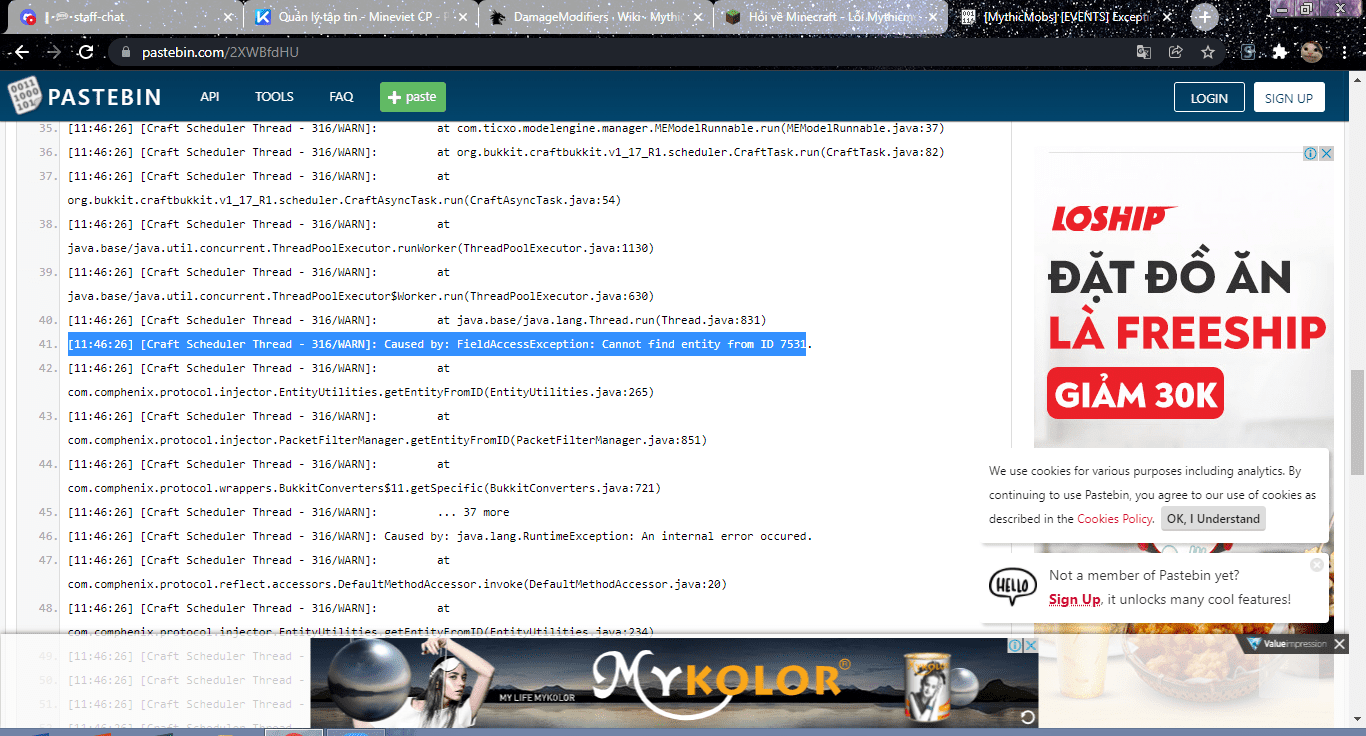Click line 46 RuntimeException text
Screen dimensions: 1366x736
pyautogui.click(x=440, y=536)
